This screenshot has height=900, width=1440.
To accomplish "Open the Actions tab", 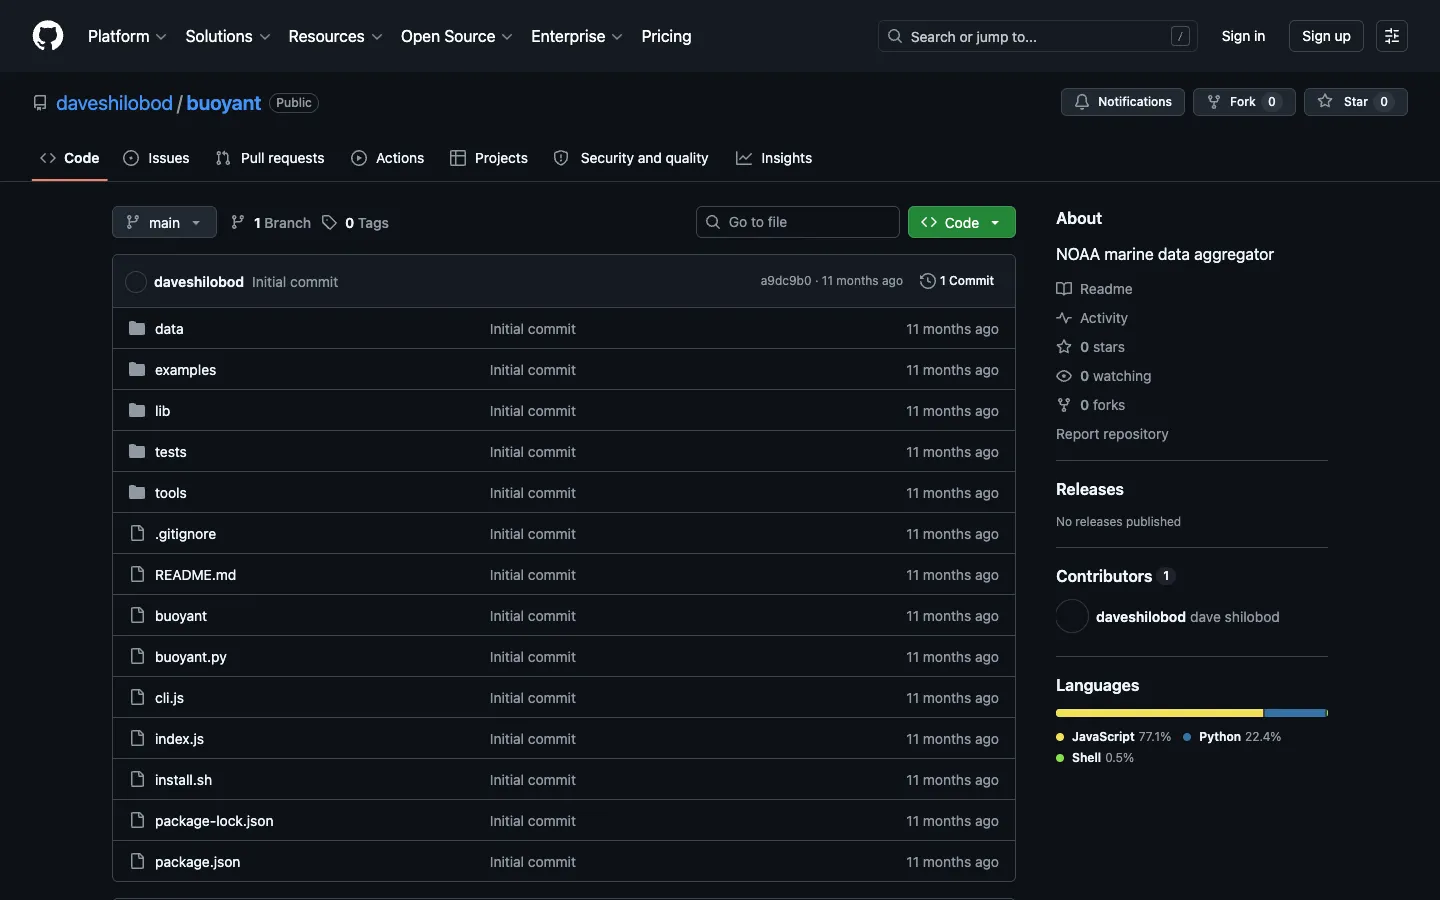I will point(388,158).
